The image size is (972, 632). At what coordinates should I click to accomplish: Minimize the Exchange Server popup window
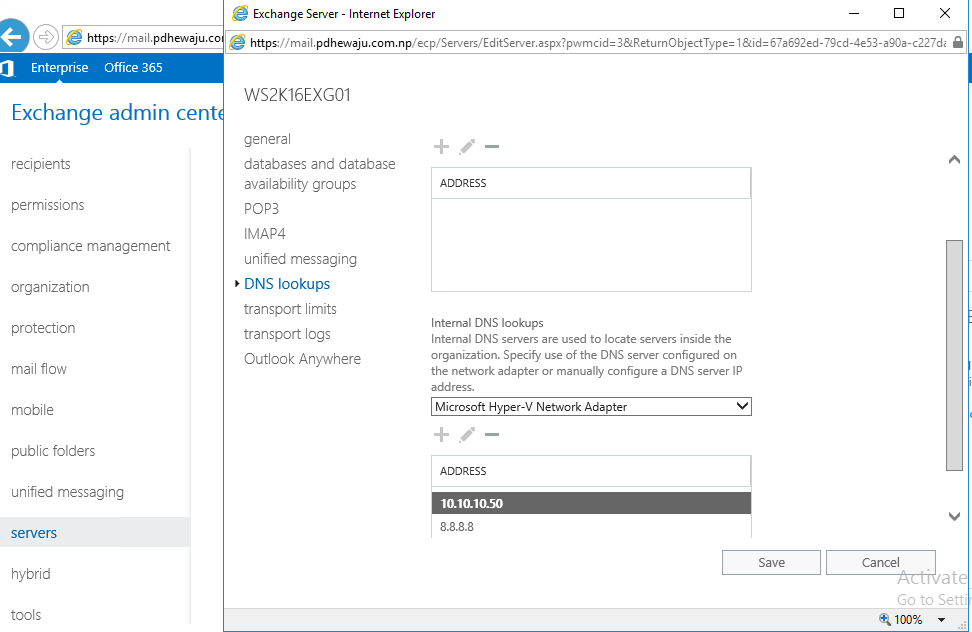pos(854,13)
